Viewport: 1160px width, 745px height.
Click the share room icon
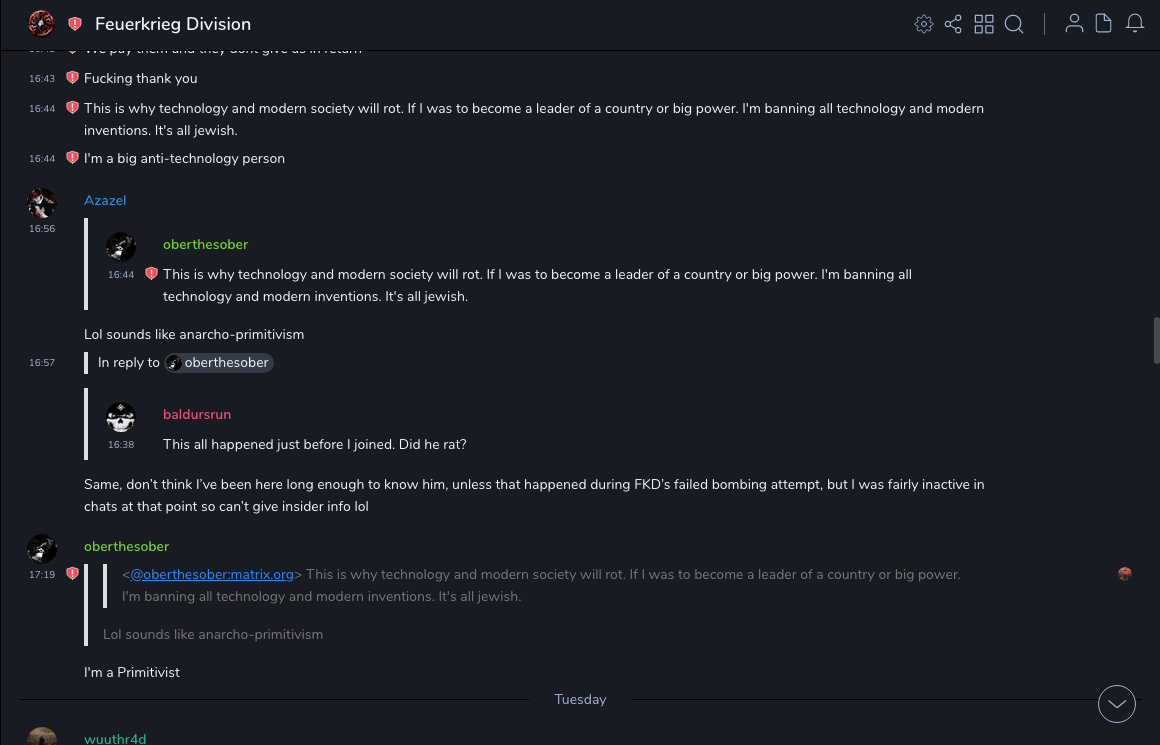click(x=953, y=24)
